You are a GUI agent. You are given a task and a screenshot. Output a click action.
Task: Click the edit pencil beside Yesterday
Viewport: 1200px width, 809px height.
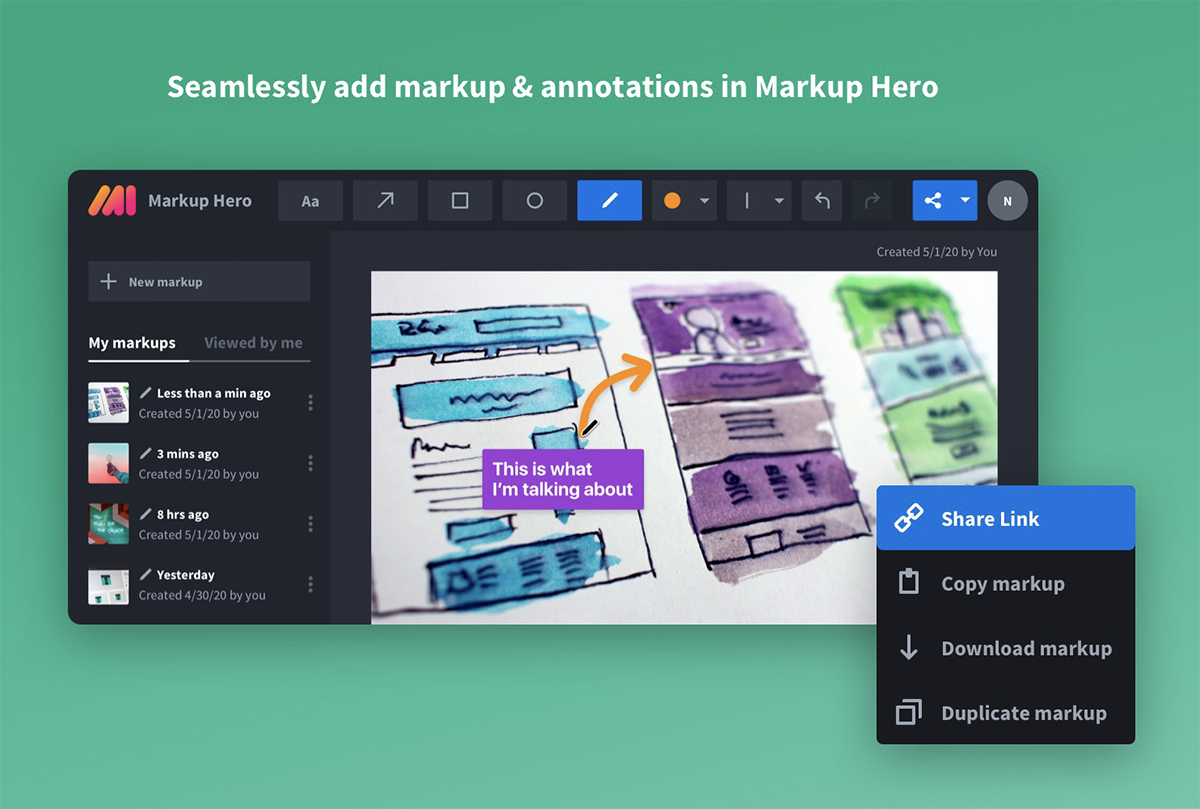[146, 574]
